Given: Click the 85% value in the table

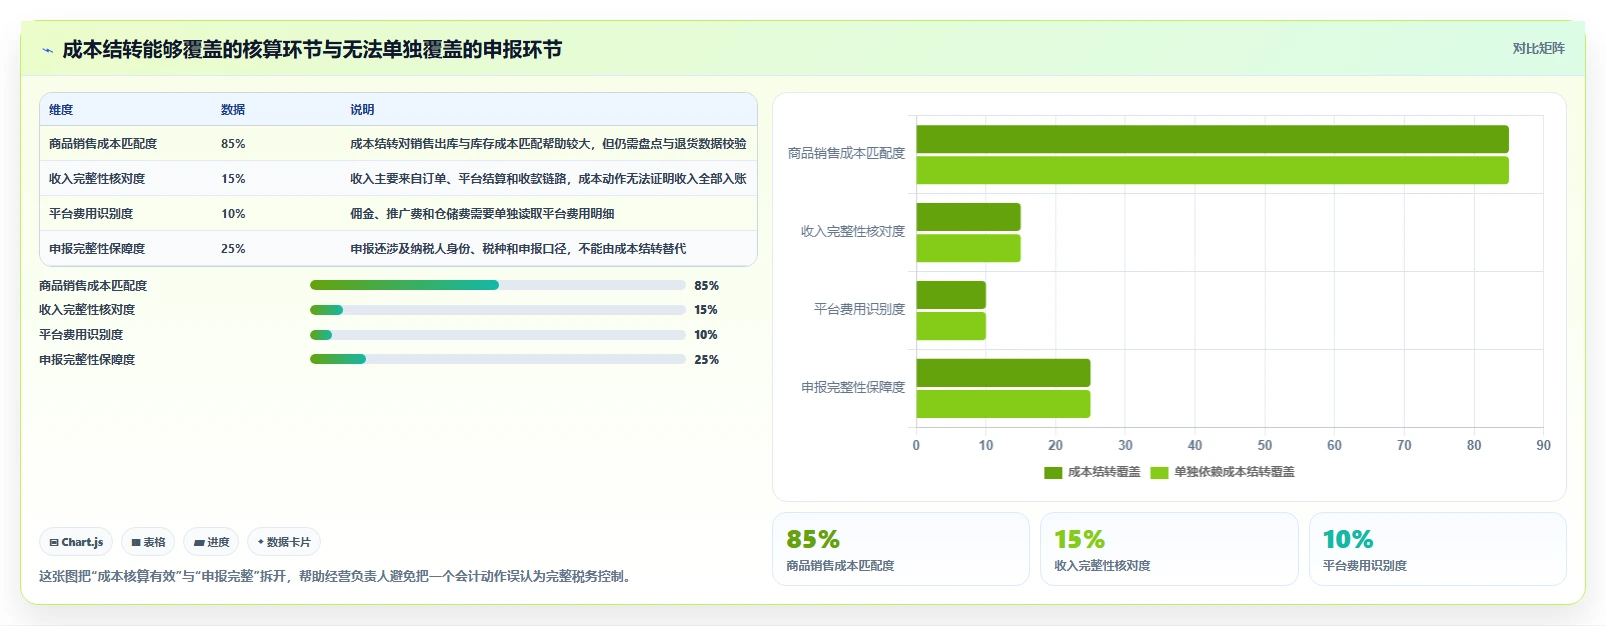Looking at the screenshot, I should (x=233, y=144).
